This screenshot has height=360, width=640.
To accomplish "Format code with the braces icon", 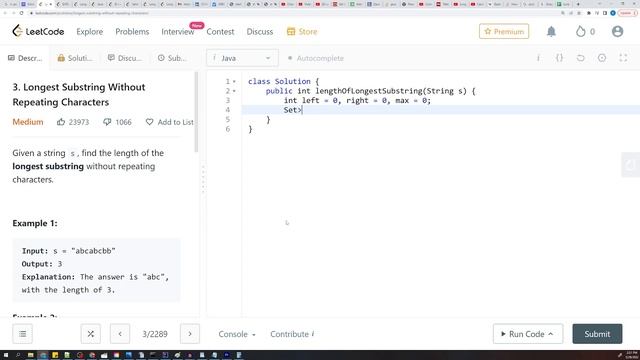I will (559, 58).
